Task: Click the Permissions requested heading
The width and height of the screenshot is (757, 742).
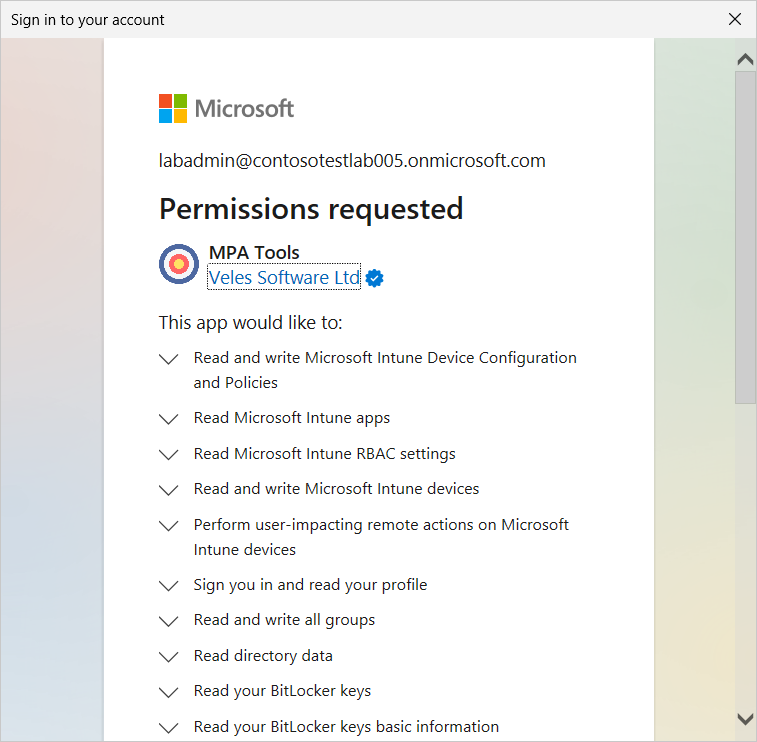Action: (x=311, y=209)
